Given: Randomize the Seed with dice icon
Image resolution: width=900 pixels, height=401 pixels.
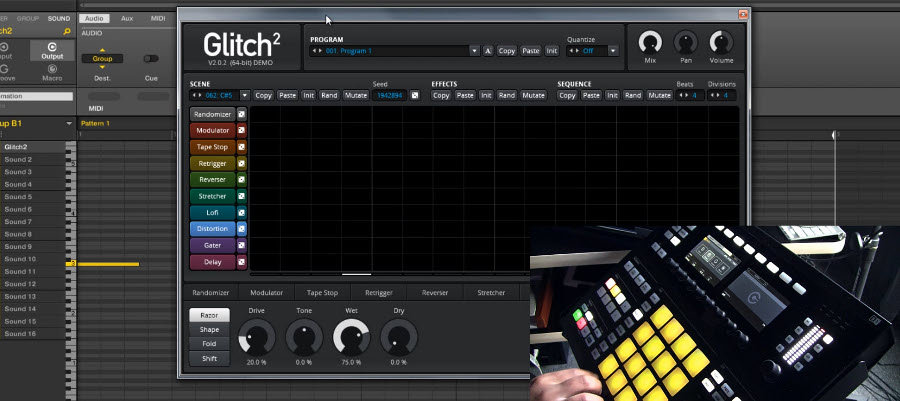Looking at the screenshot, I should 415,95.
